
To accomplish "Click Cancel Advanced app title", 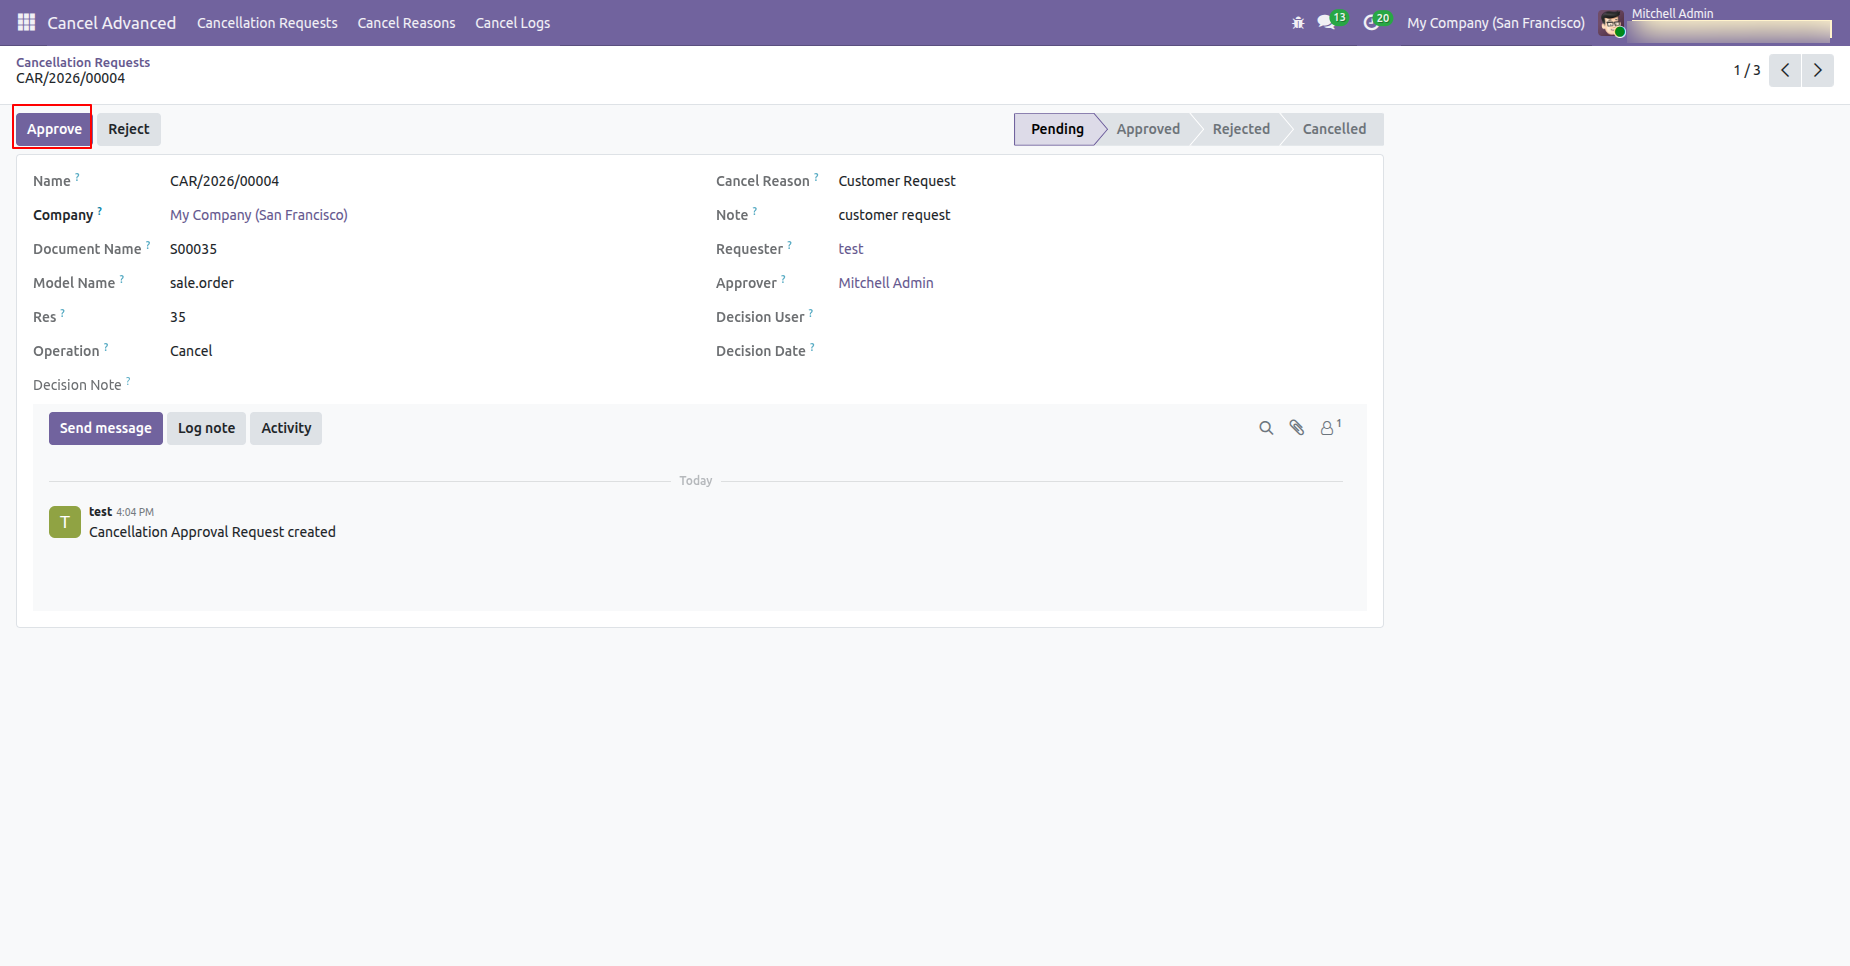I will click(x=111, y=23).
